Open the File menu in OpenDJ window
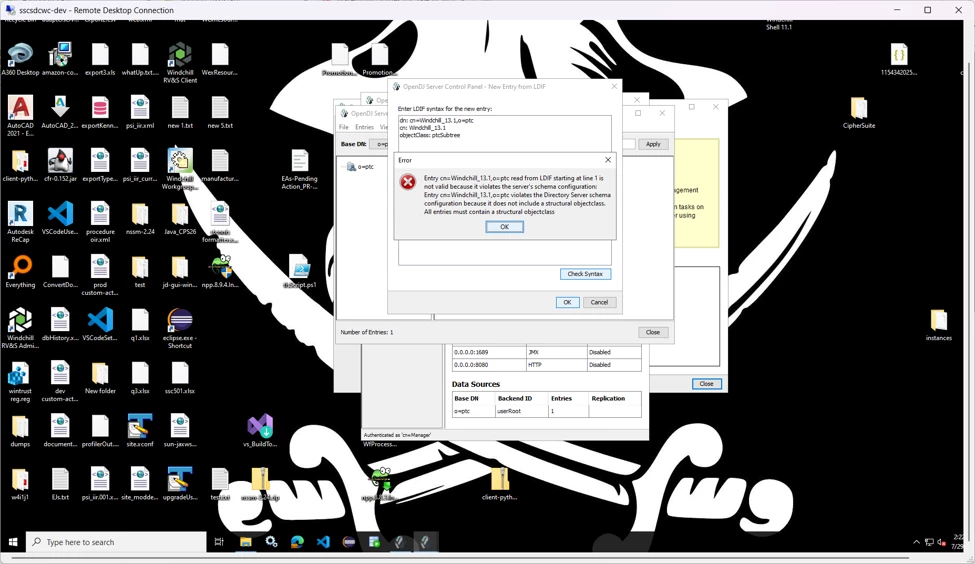 pyautogui.click(x=343, y=127)
